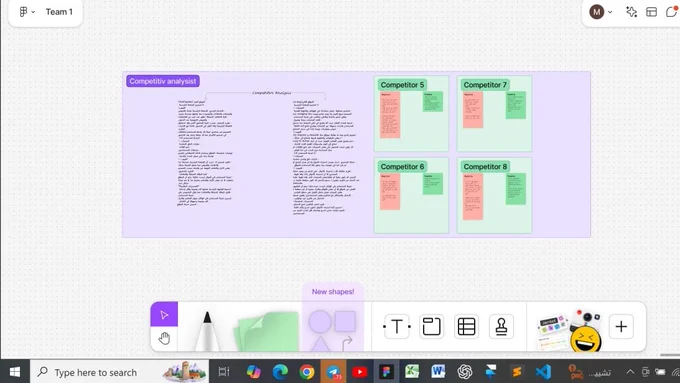Open Task View on the taskbar
The image size is (680, 383).
pyautogui.click(x=224, y=372)
